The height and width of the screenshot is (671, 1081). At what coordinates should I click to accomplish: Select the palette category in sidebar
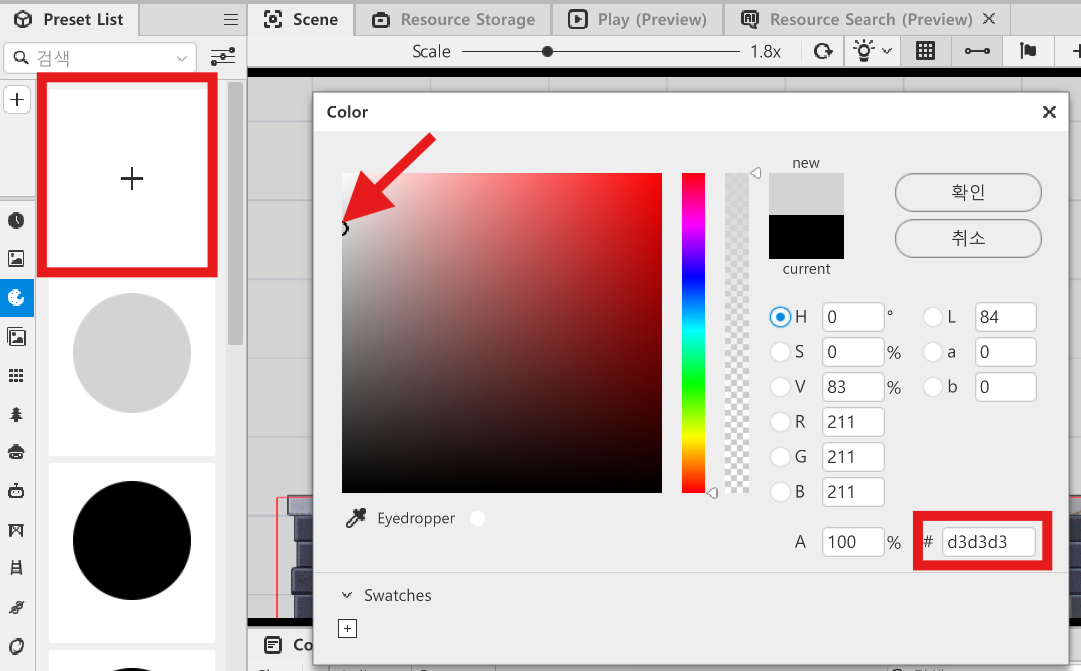click(x=16, y=297)
